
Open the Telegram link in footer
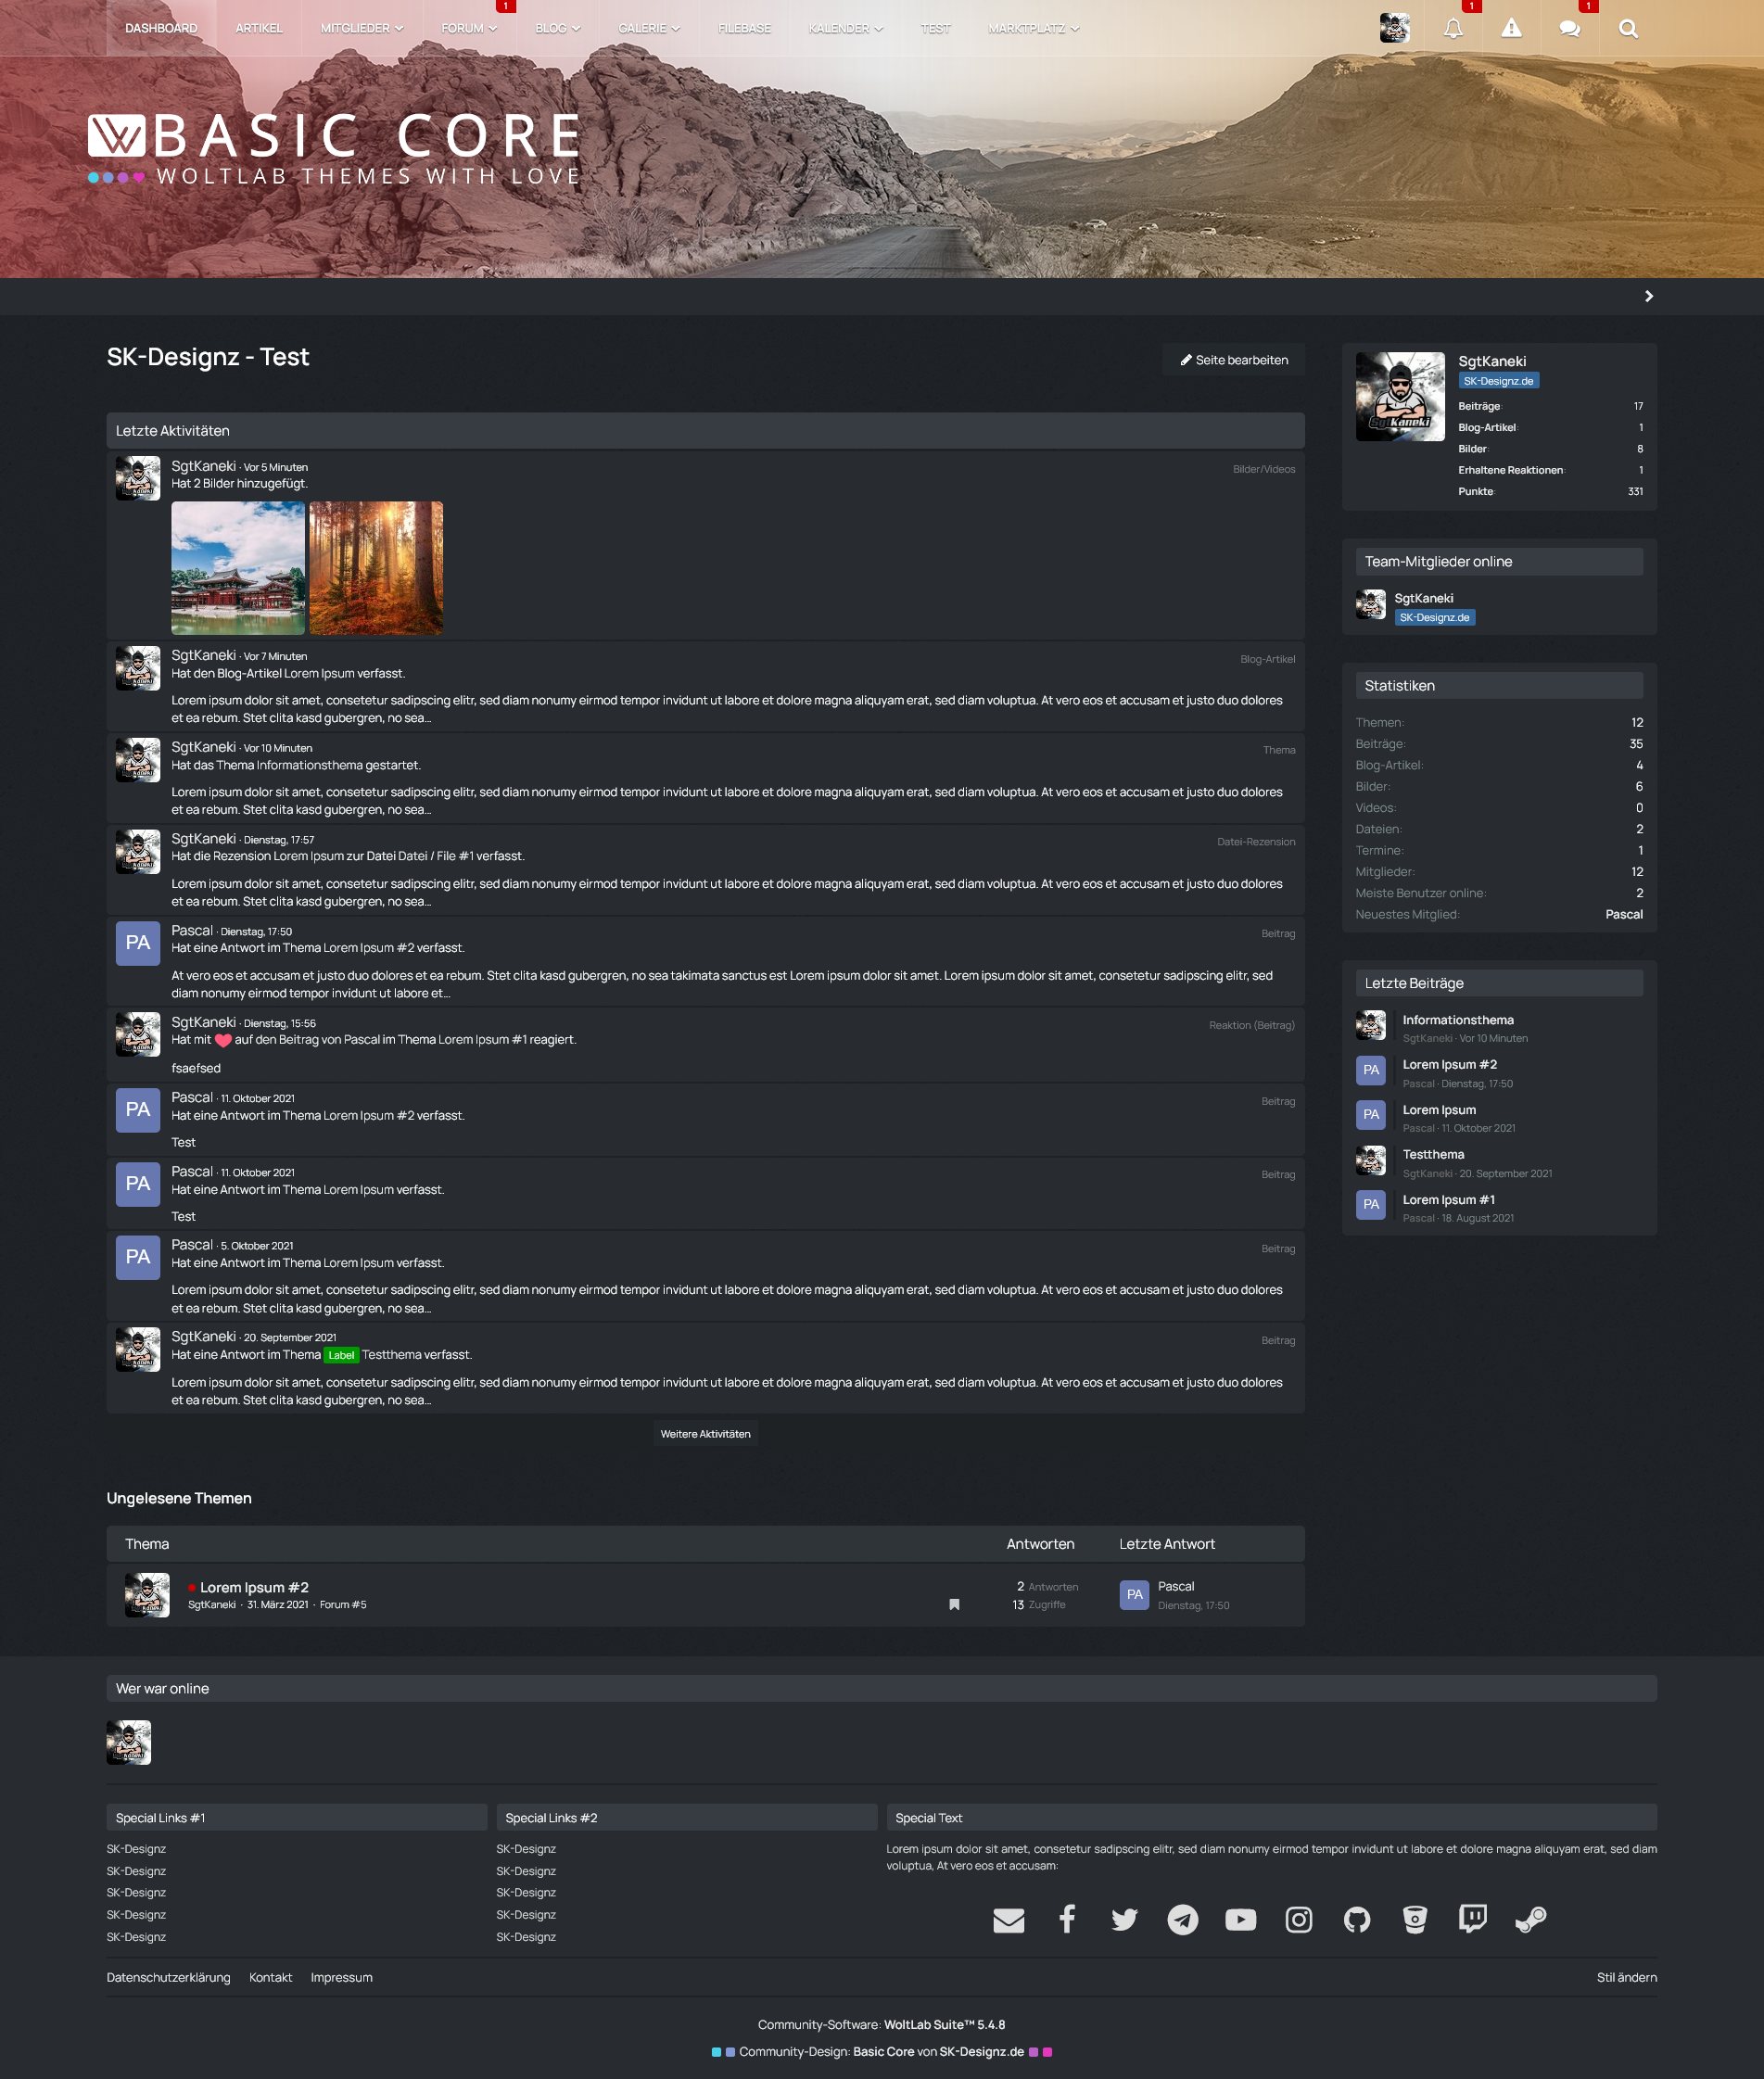tap(1182, 1919)
